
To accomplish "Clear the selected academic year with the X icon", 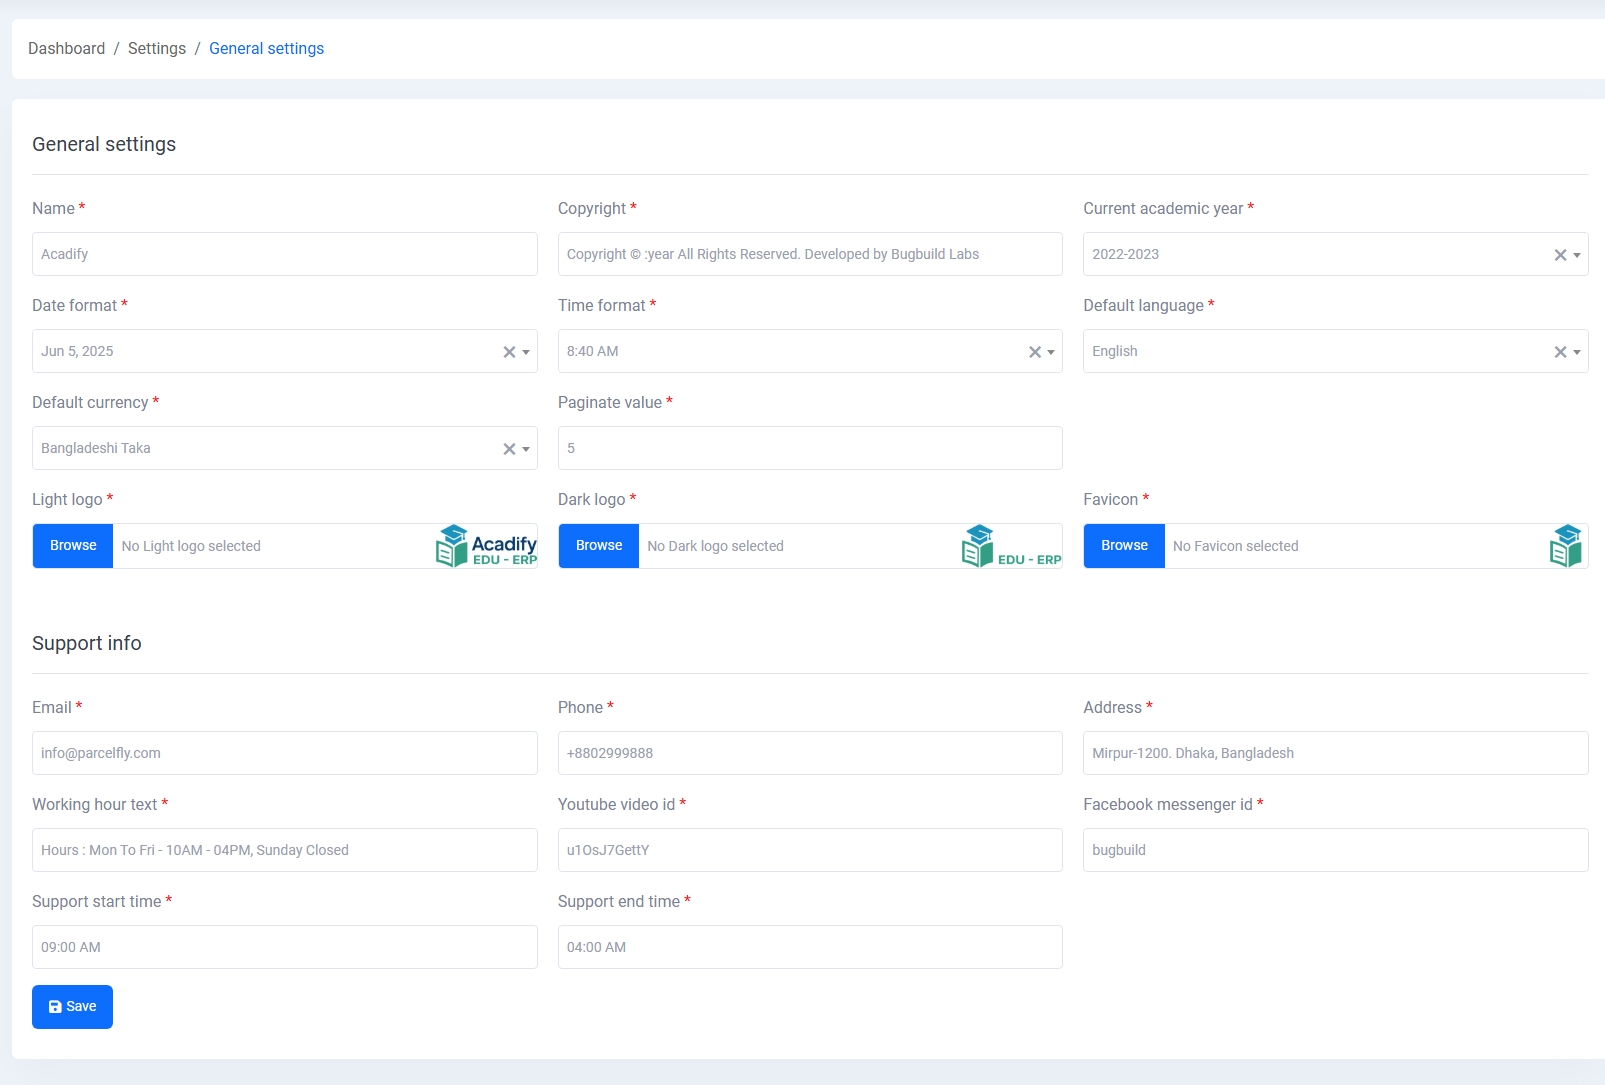I will pyautogui.click(x=1558, y=254).
